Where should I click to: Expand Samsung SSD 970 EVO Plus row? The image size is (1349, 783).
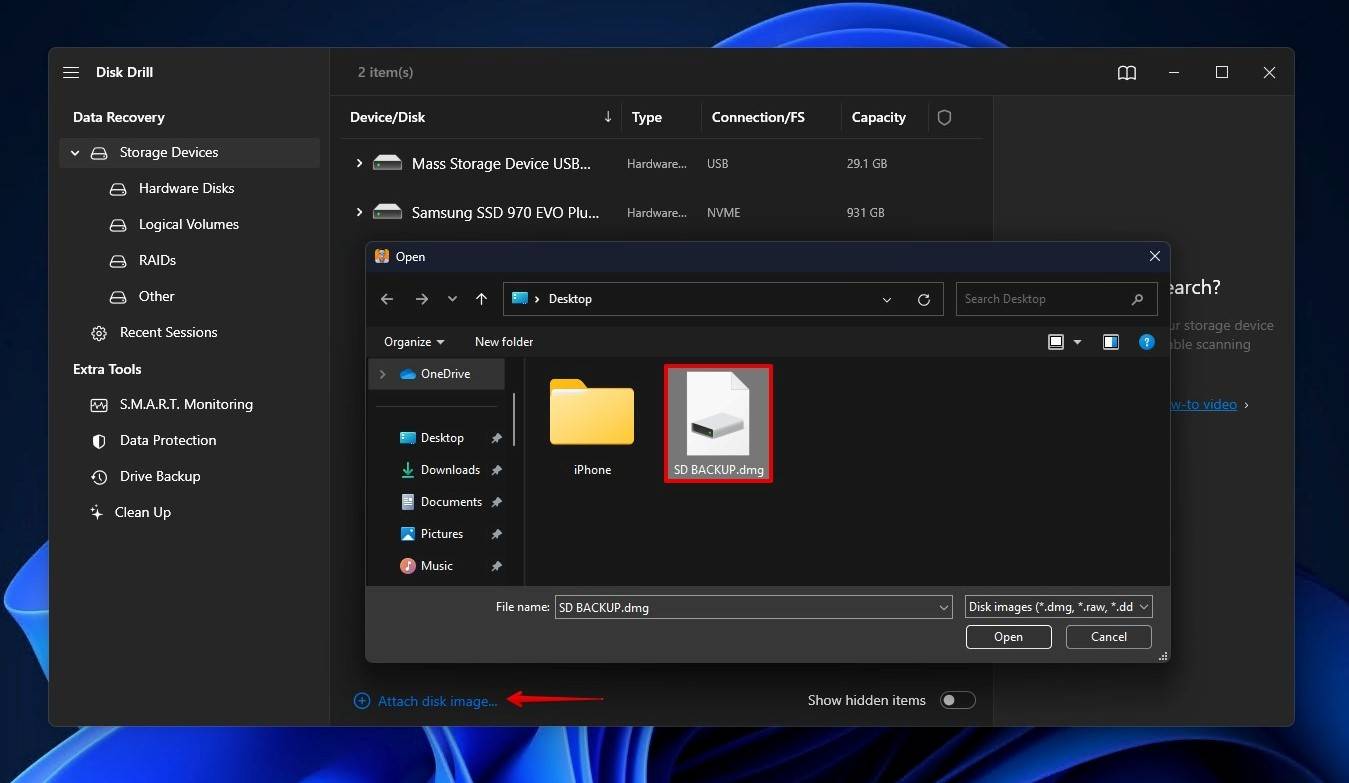pyautogui.click(x=359, y=212)
